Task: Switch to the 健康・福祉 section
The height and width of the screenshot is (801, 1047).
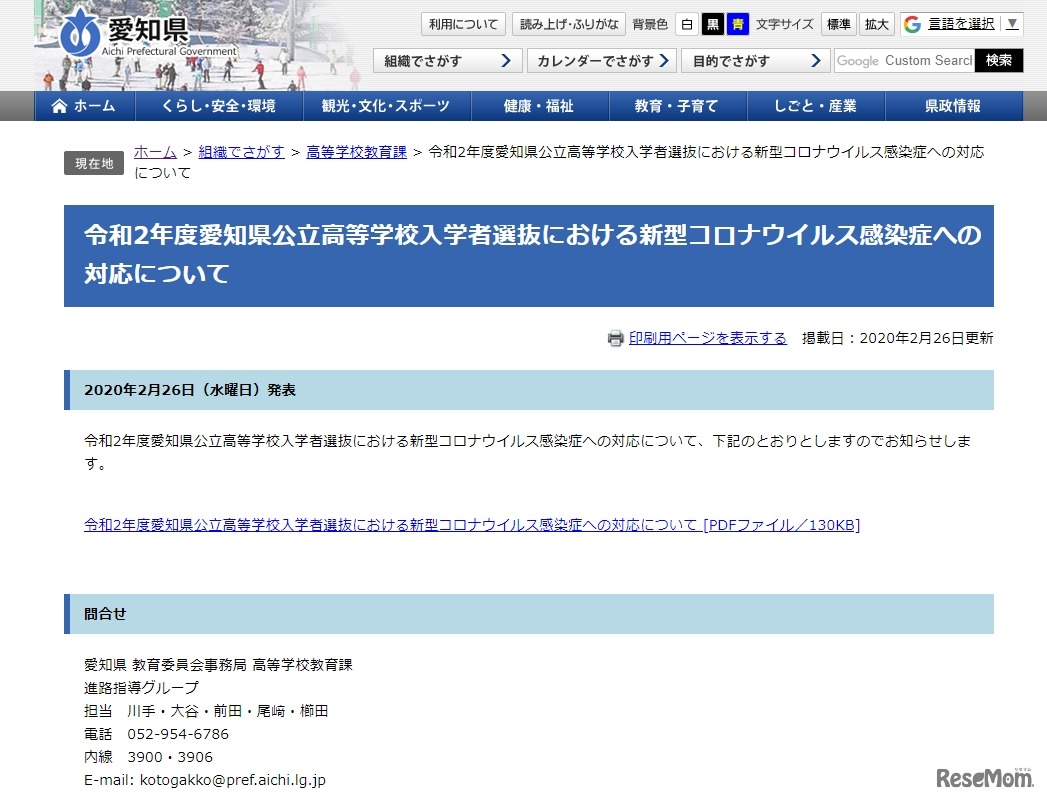Action: click(x=538, y=106)
